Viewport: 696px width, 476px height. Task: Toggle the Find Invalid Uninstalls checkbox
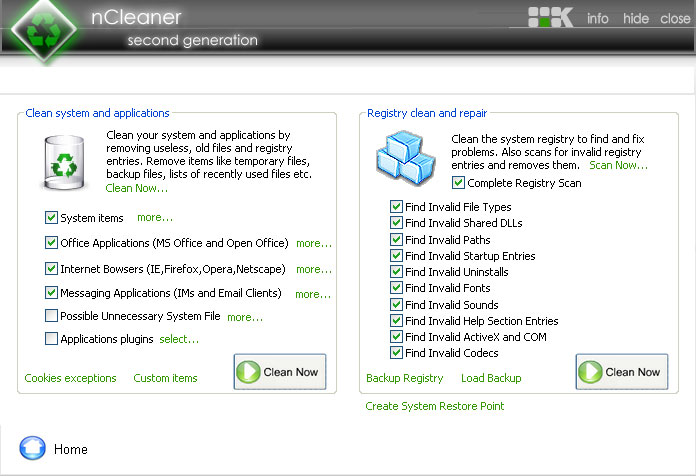click(396, 271)
